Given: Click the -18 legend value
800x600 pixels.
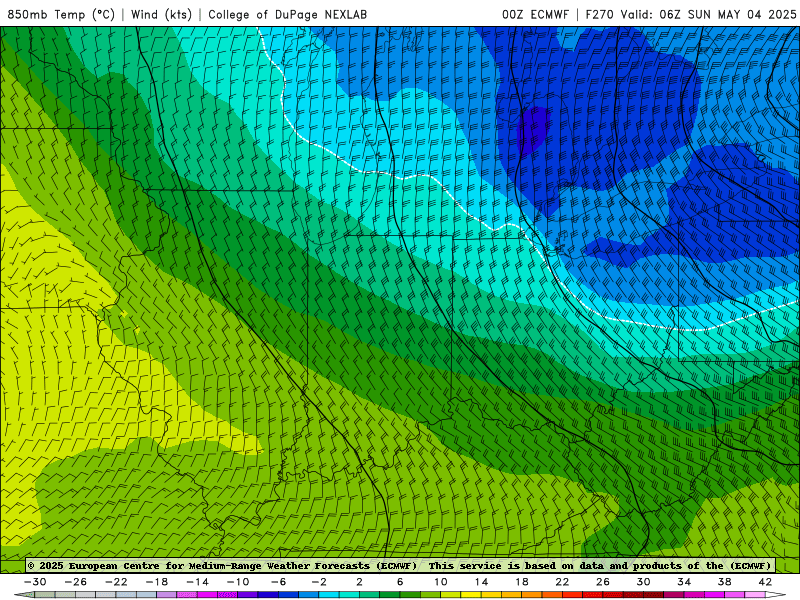Looking at the screenshot, I should click(x=157, y=582).
